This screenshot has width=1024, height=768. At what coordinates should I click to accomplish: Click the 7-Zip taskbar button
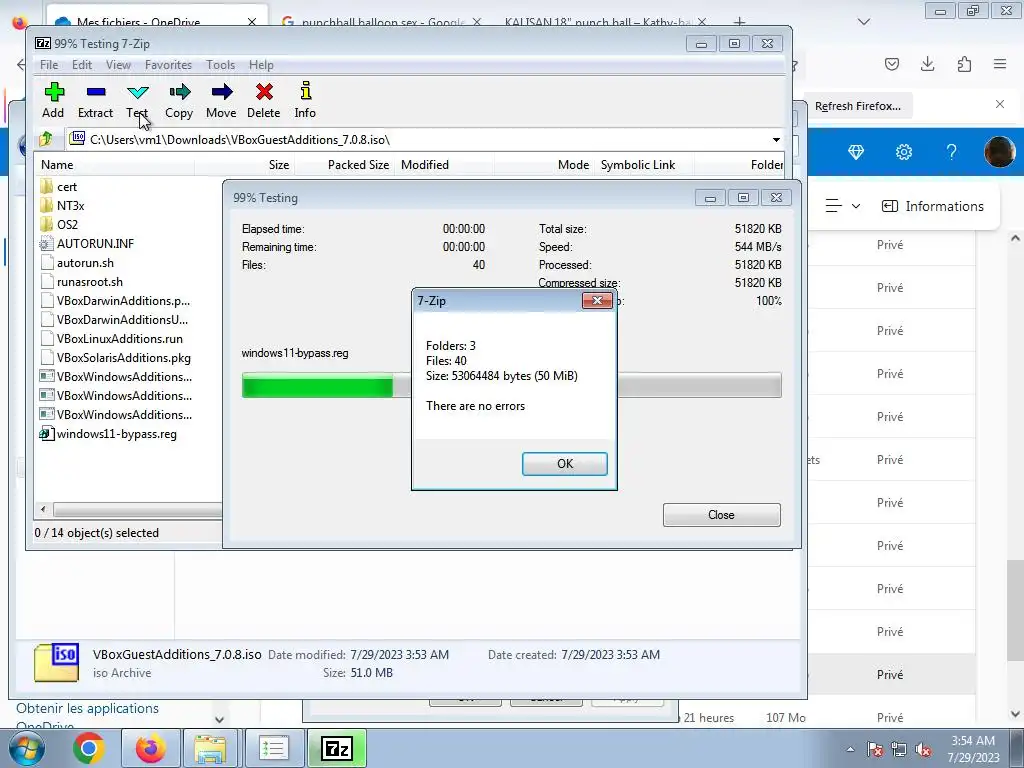click(x=337, y=748)
